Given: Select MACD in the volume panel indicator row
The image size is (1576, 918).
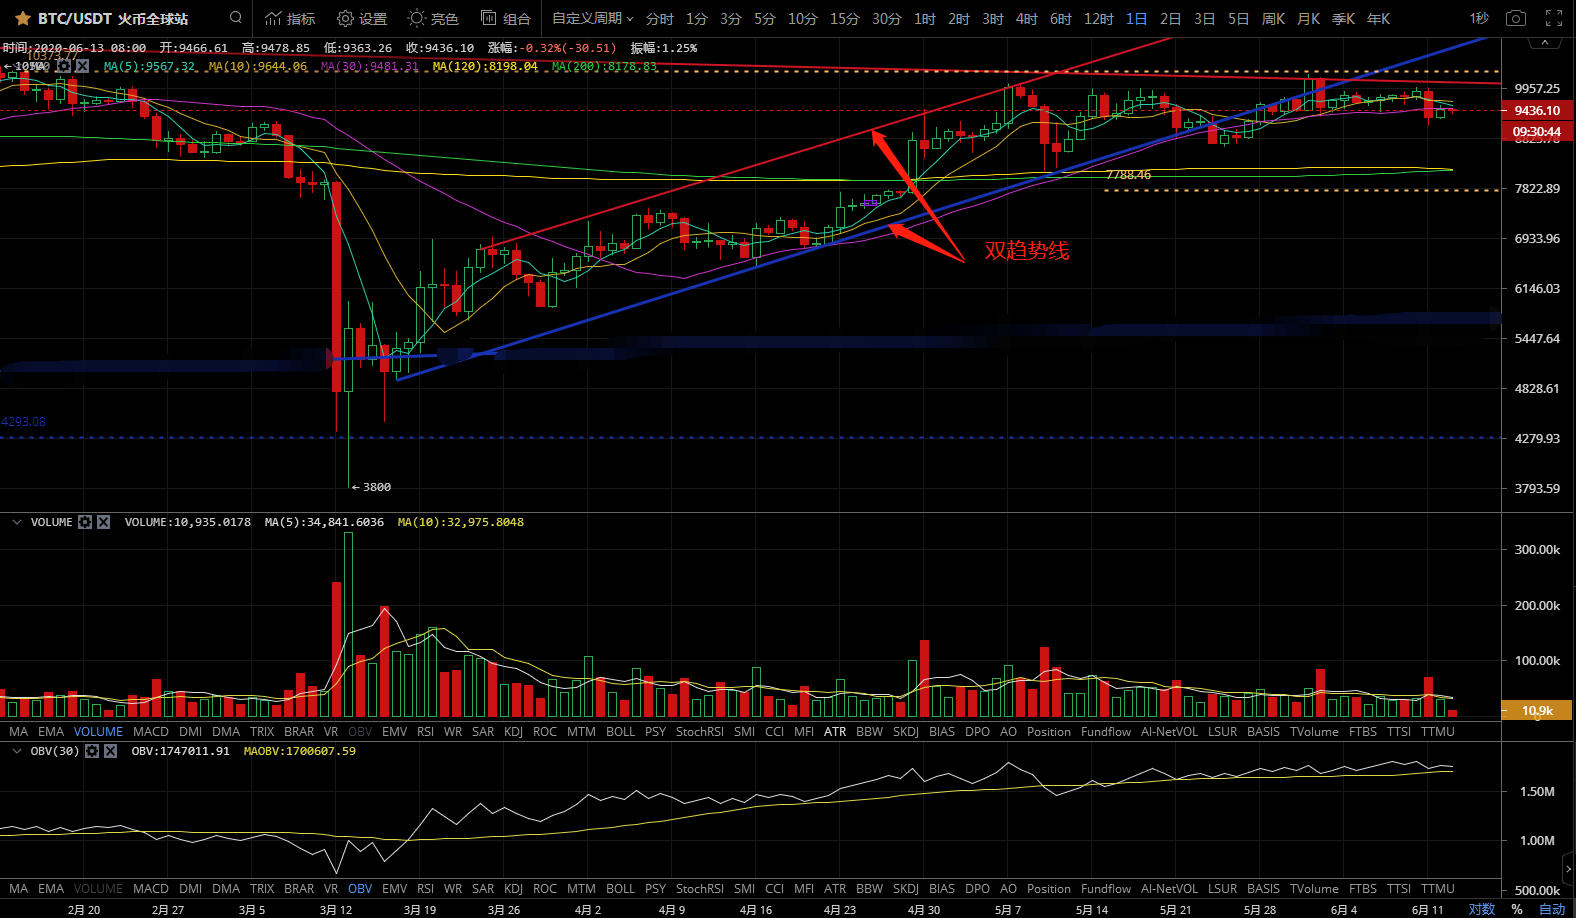Looking at the screenshot, I should coord(151,732).
